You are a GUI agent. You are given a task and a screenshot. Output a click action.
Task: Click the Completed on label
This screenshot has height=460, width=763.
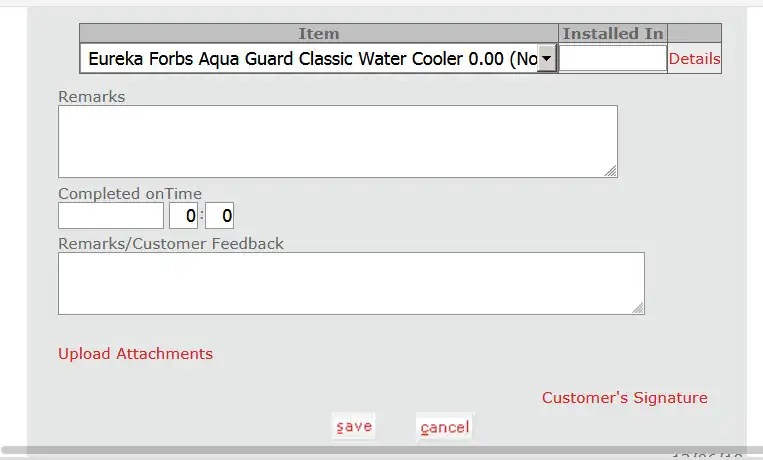pos(111,194)
